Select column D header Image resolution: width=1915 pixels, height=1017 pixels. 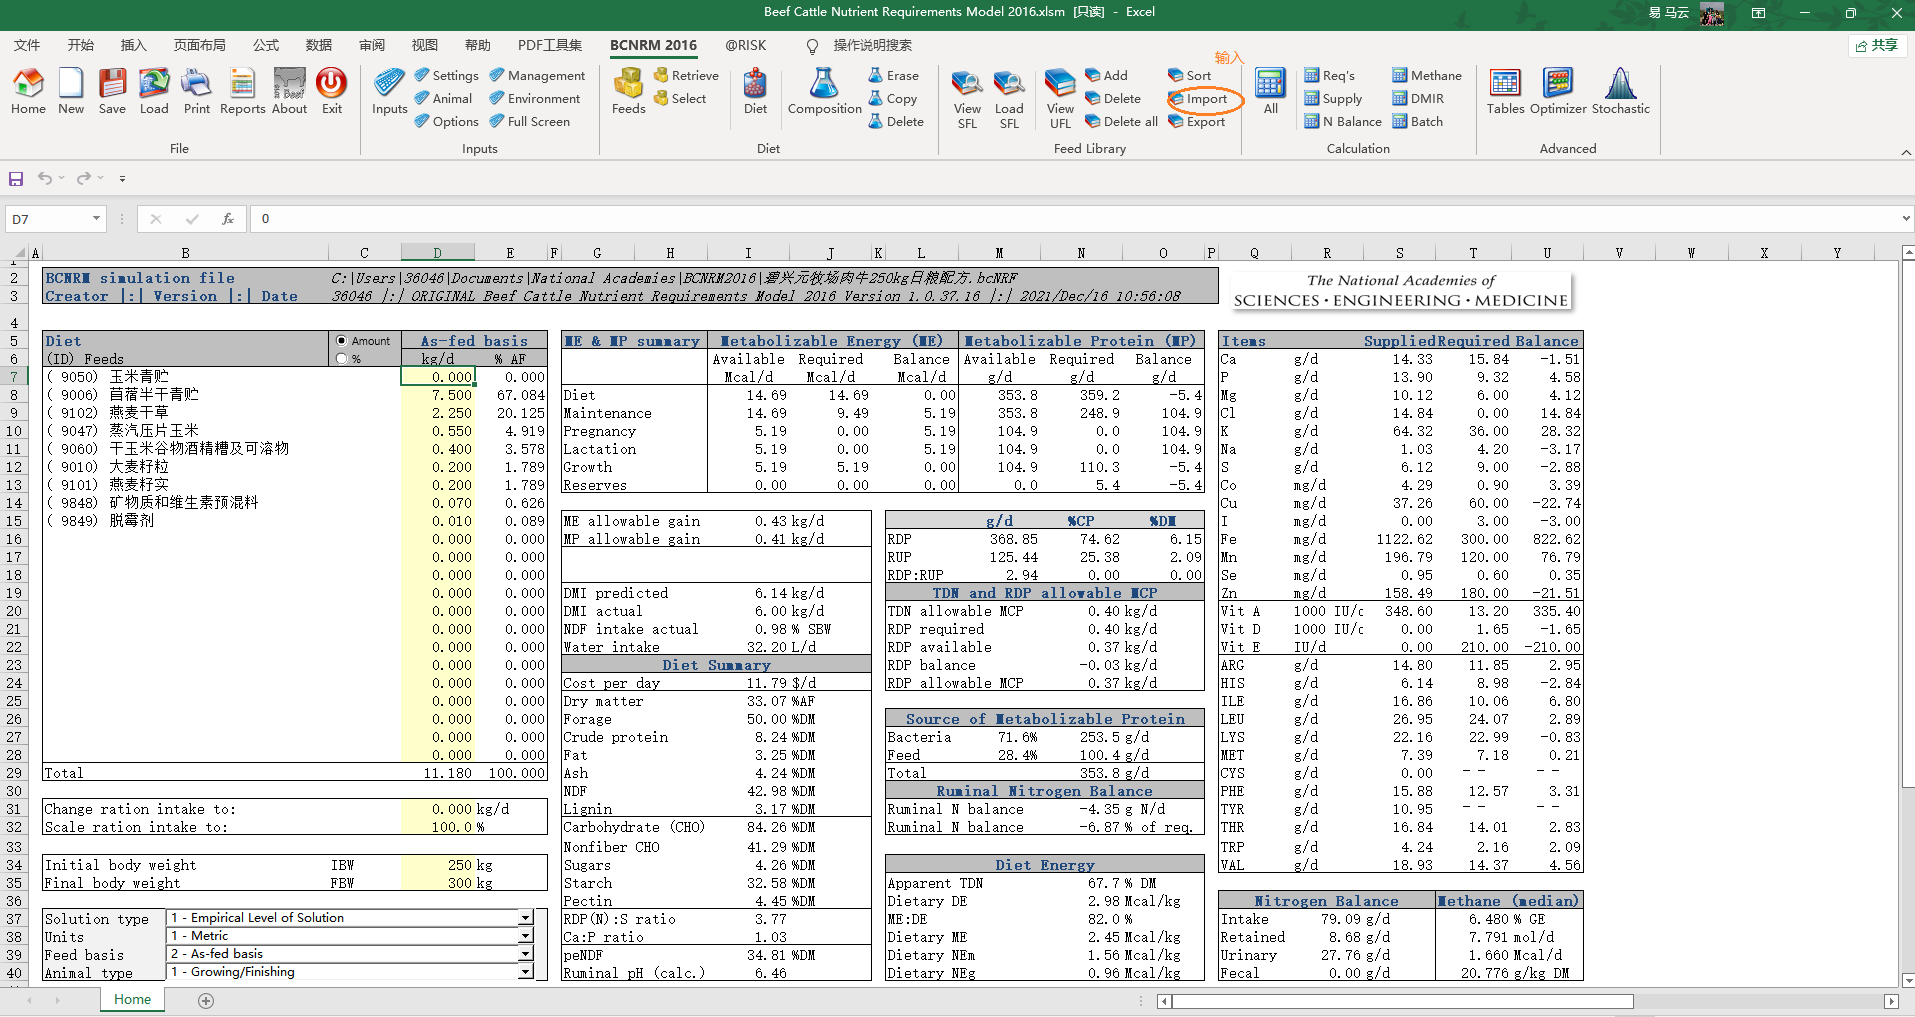[x=438, y=253]
